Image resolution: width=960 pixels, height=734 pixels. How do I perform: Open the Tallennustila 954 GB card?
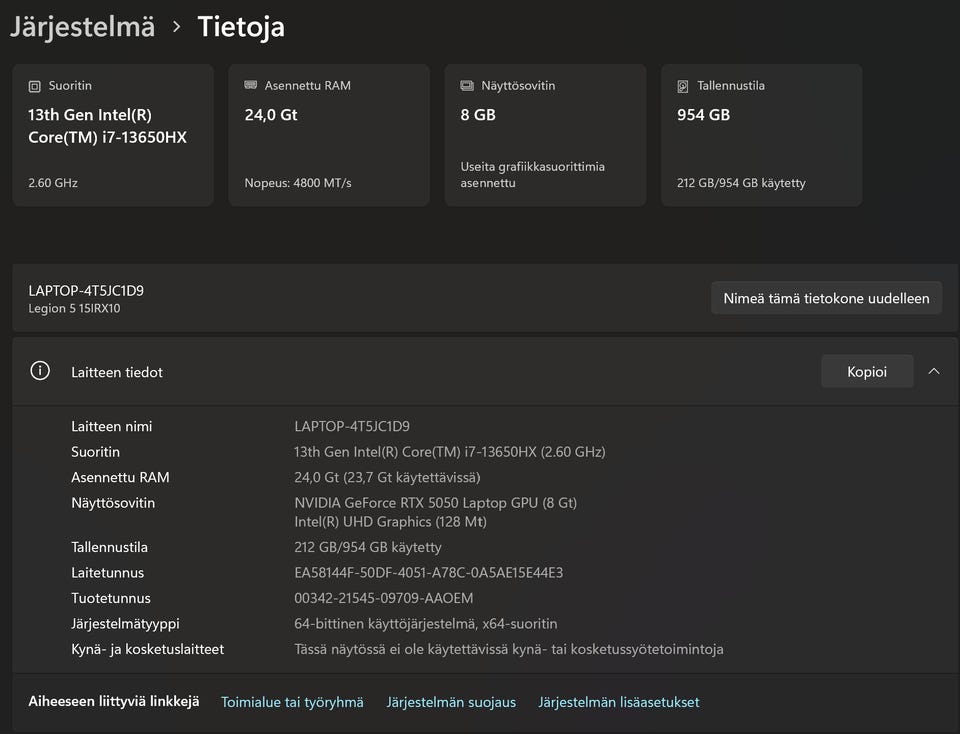point(762,135)
